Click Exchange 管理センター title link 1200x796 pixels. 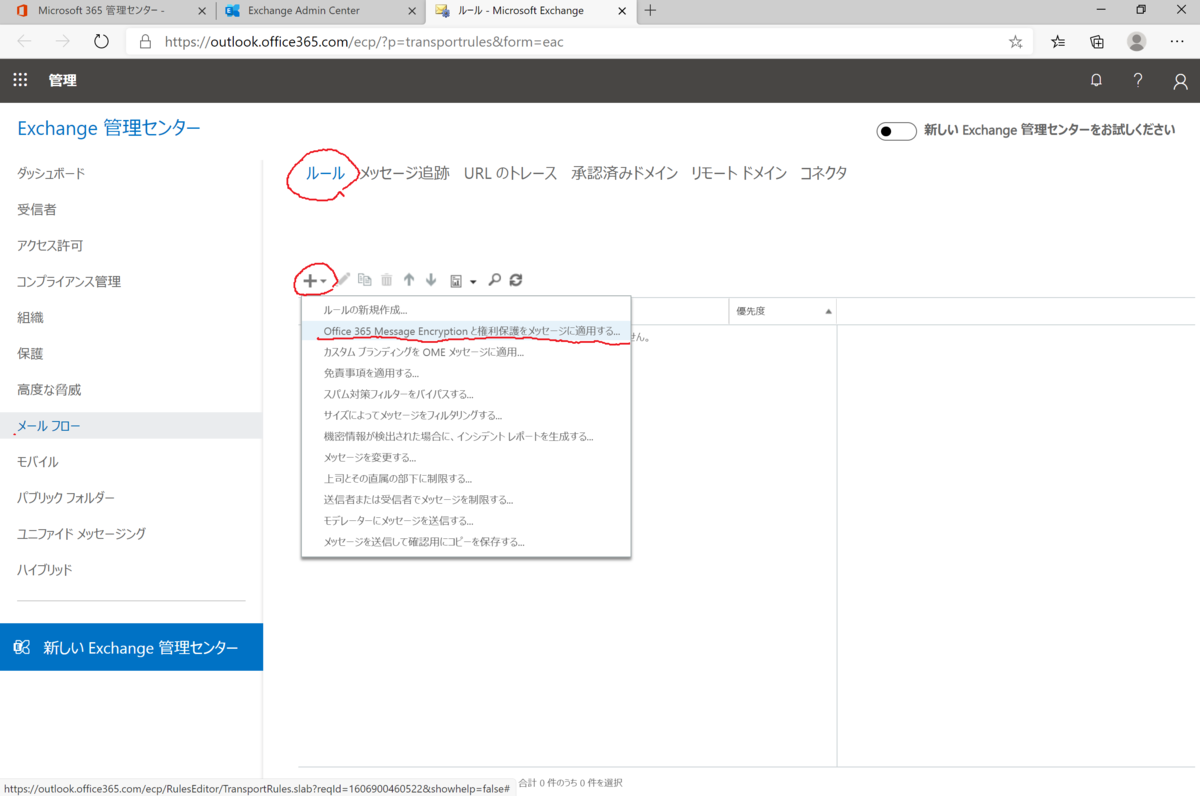point(109,128)
